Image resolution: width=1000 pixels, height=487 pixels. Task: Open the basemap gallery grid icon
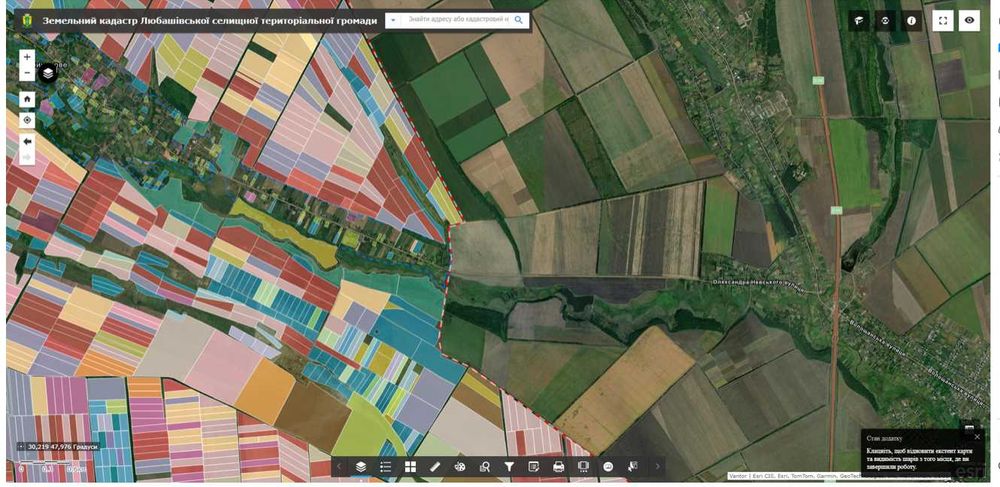(x=410, y=467)
